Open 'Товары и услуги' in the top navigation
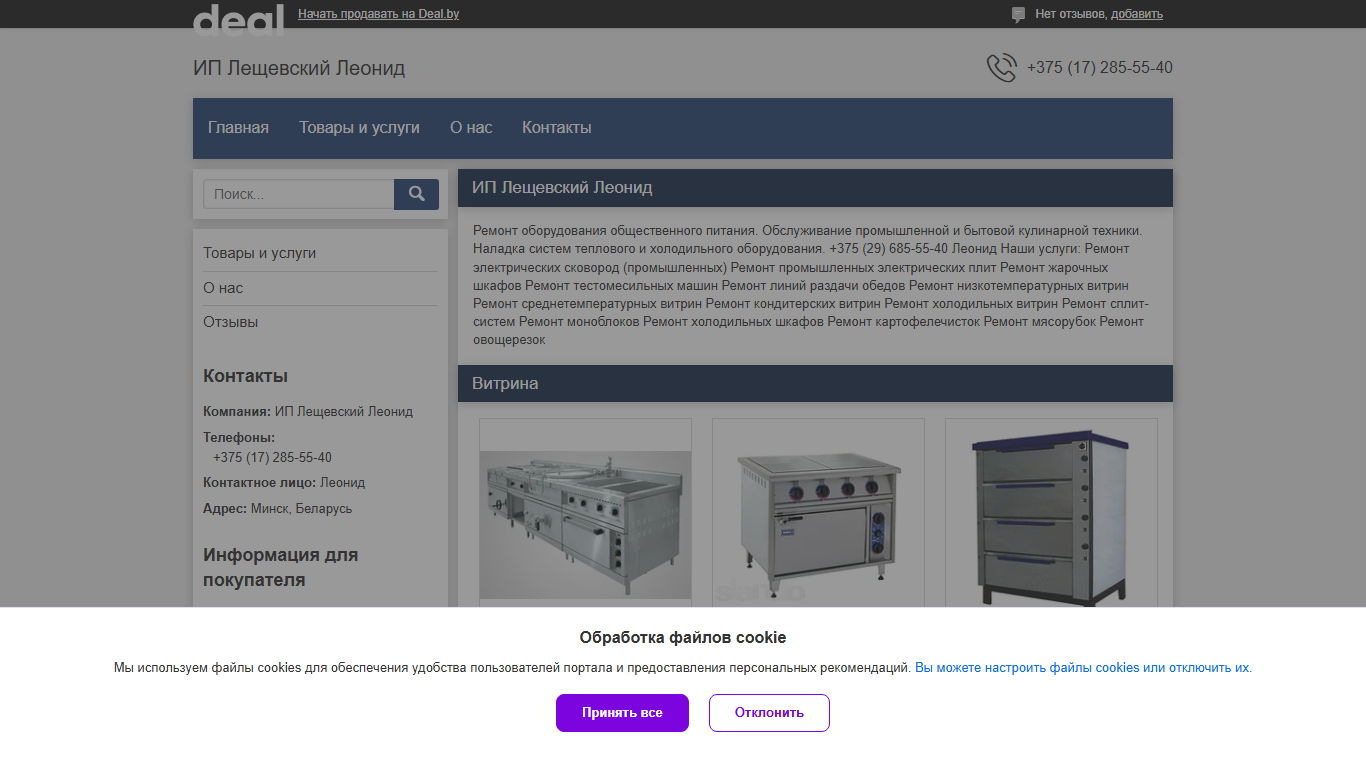This screenshot has height=768, width=1366. [359, 128]
